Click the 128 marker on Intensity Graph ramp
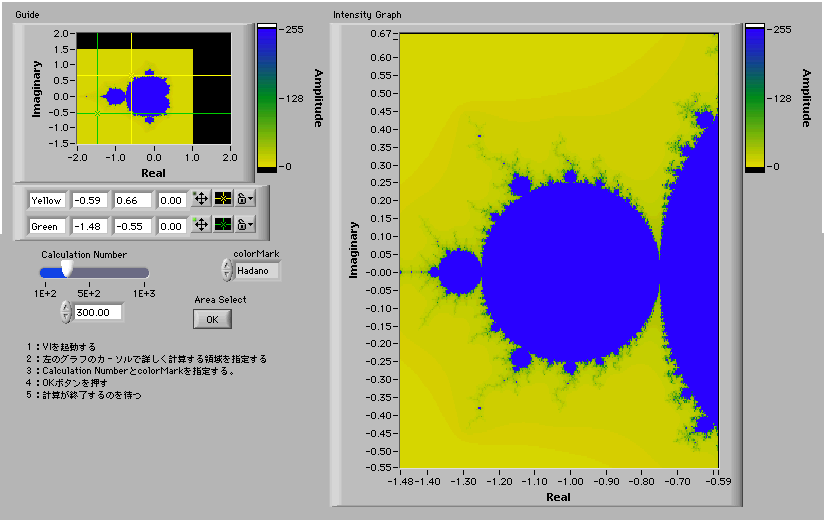This screenshot has height=520, width=824. pyautogui.click(x=782, y=98)
